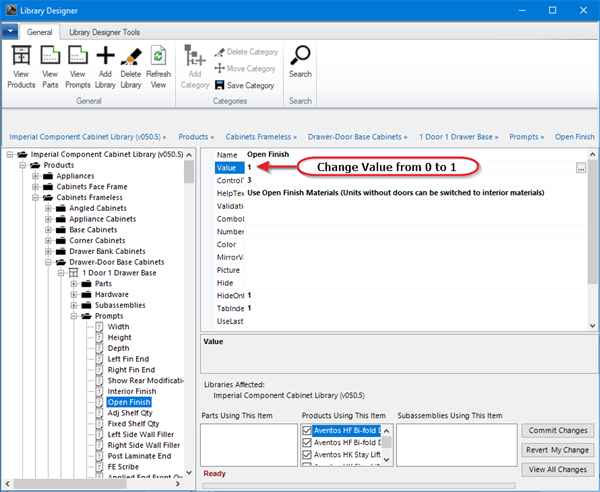Click the View Products icon
600x492 pixels.
20,57
